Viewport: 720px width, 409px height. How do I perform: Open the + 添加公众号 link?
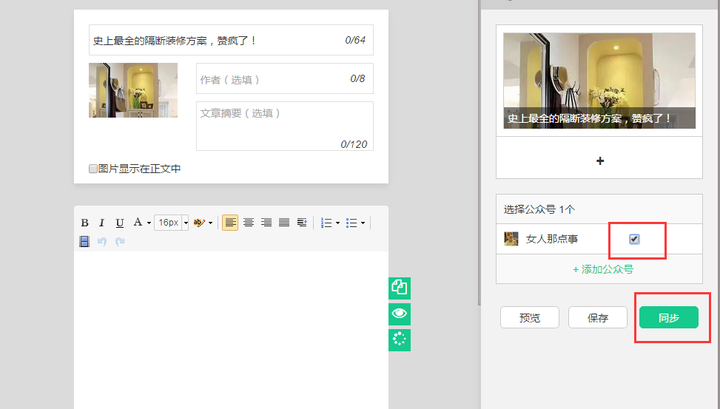pyautogui.click(x=603, y=269)
